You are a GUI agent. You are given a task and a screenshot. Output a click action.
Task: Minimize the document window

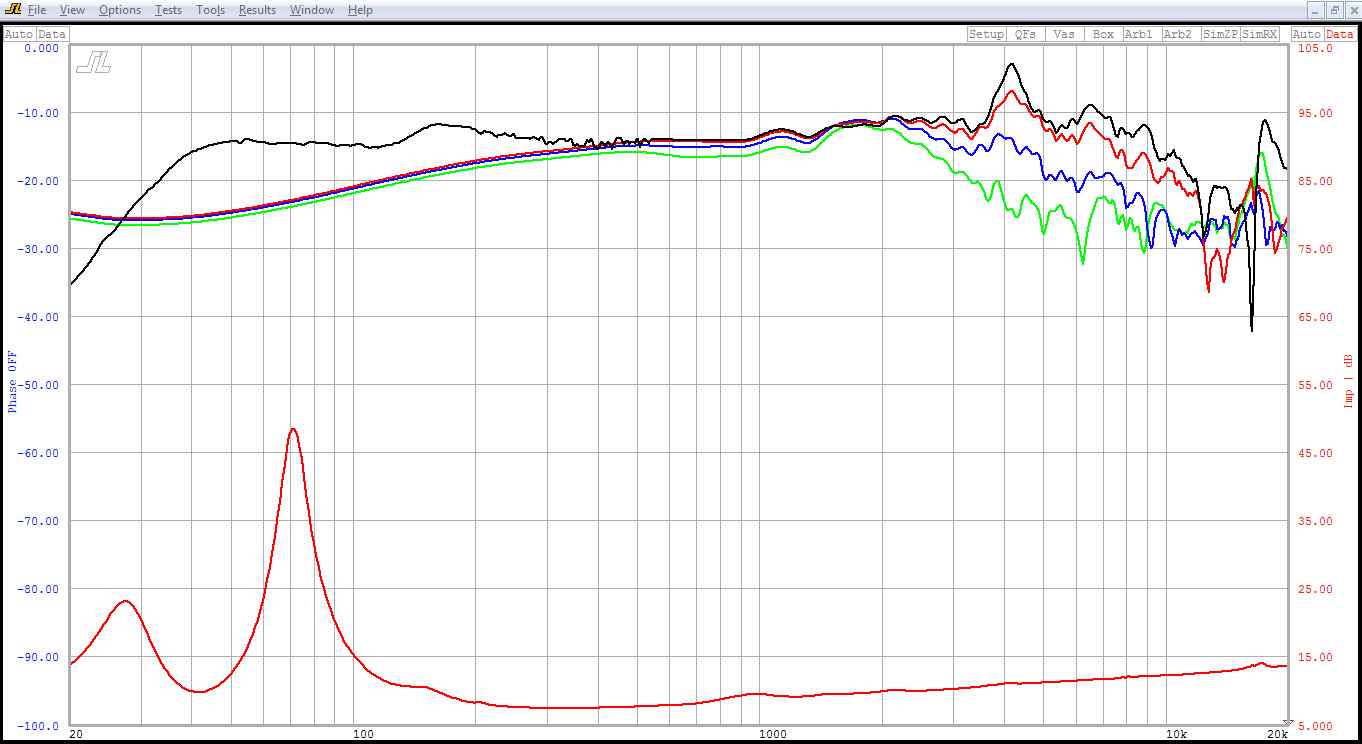coord(1316,10)
